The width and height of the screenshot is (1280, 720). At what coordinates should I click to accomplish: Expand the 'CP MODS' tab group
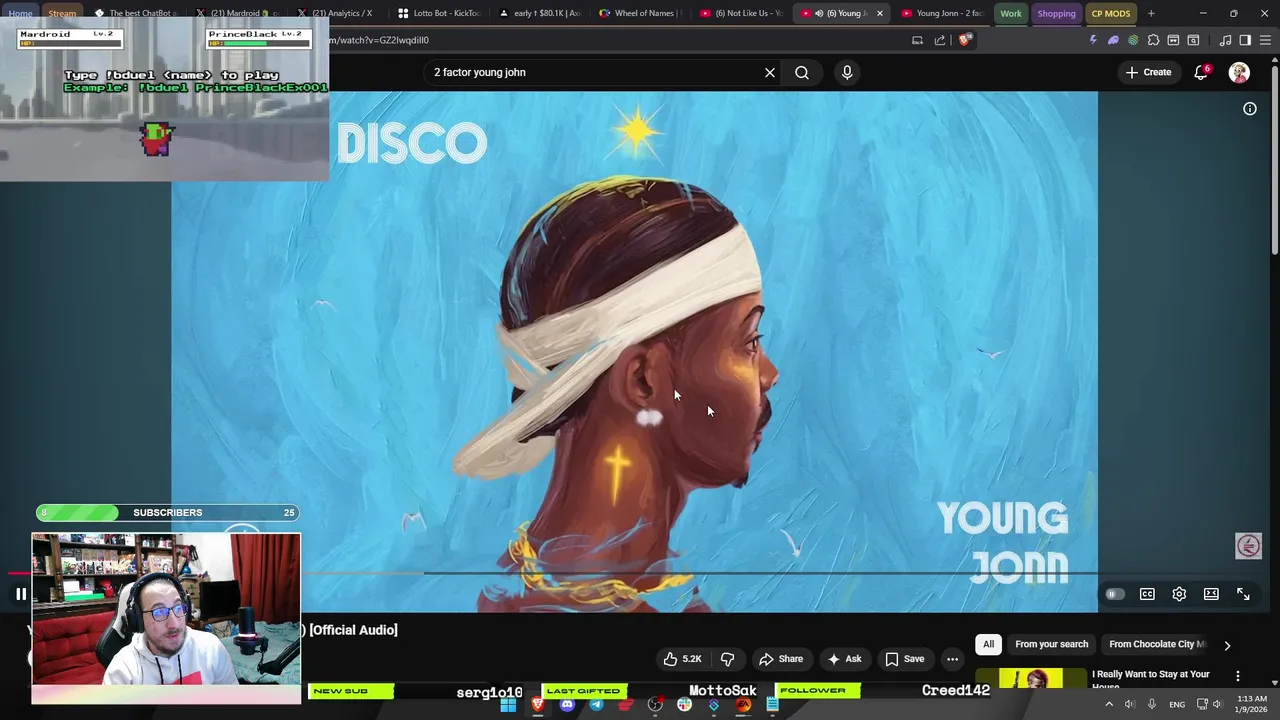click(1110, 13)
